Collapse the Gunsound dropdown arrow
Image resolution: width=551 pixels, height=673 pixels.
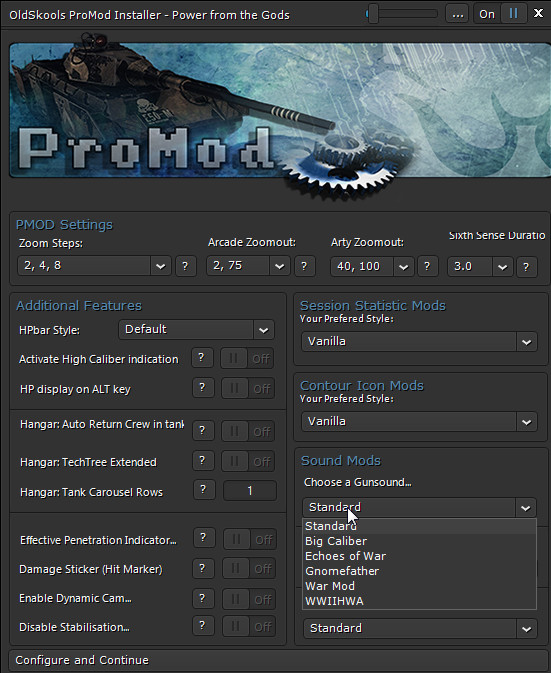pyautogui.click(x=526, y=508)
